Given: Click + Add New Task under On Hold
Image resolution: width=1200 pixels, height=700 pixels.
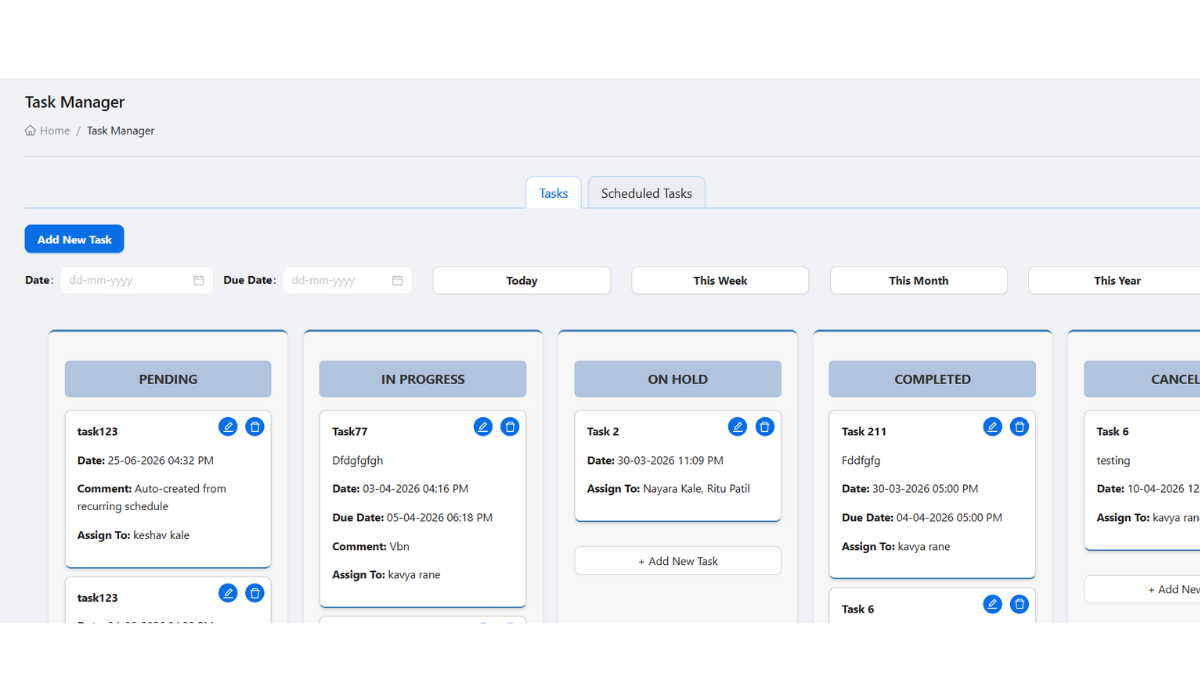Looking at the screenshot, I should (x=678, y=561).
